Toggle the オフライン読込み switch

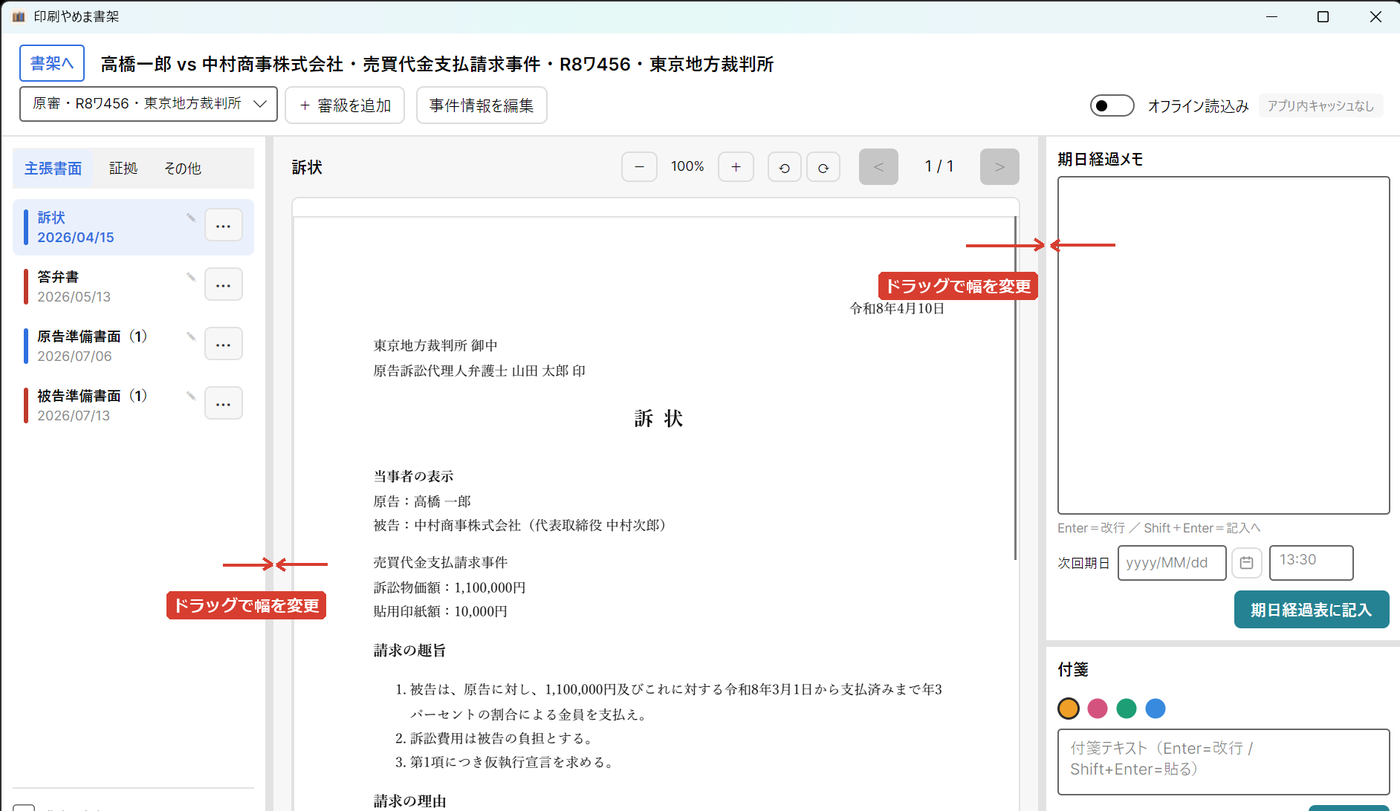(x=1112, y=105)
